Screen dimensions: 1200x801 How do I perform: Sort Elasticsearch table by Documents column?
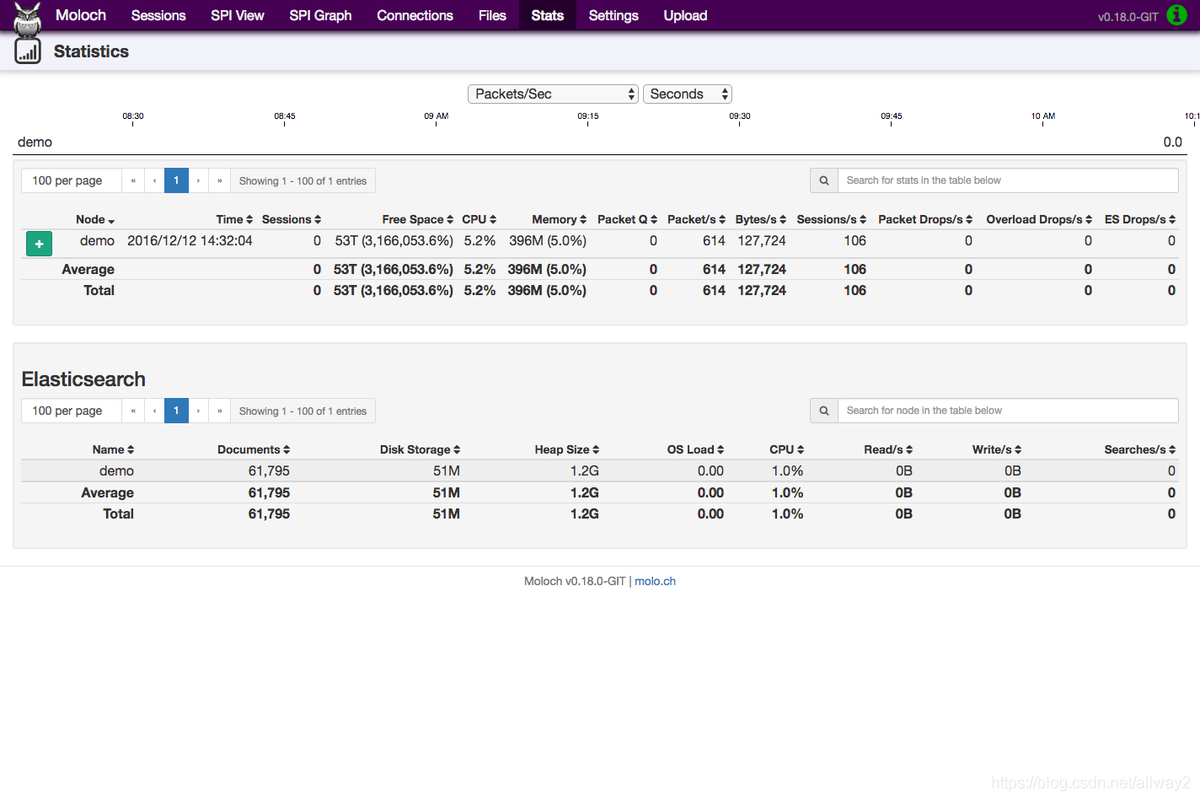254,450
